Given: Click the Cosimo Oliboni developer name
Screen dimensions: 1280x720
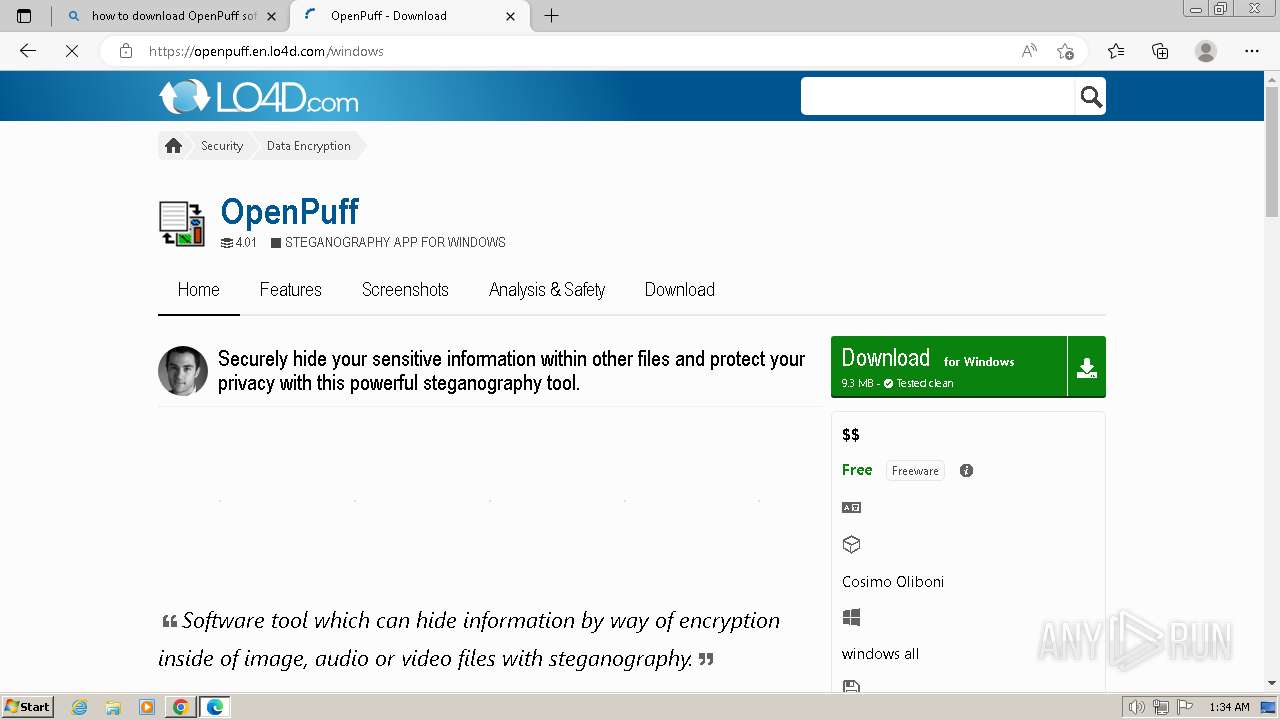Looking at the screenshot, I should (893, 582).
